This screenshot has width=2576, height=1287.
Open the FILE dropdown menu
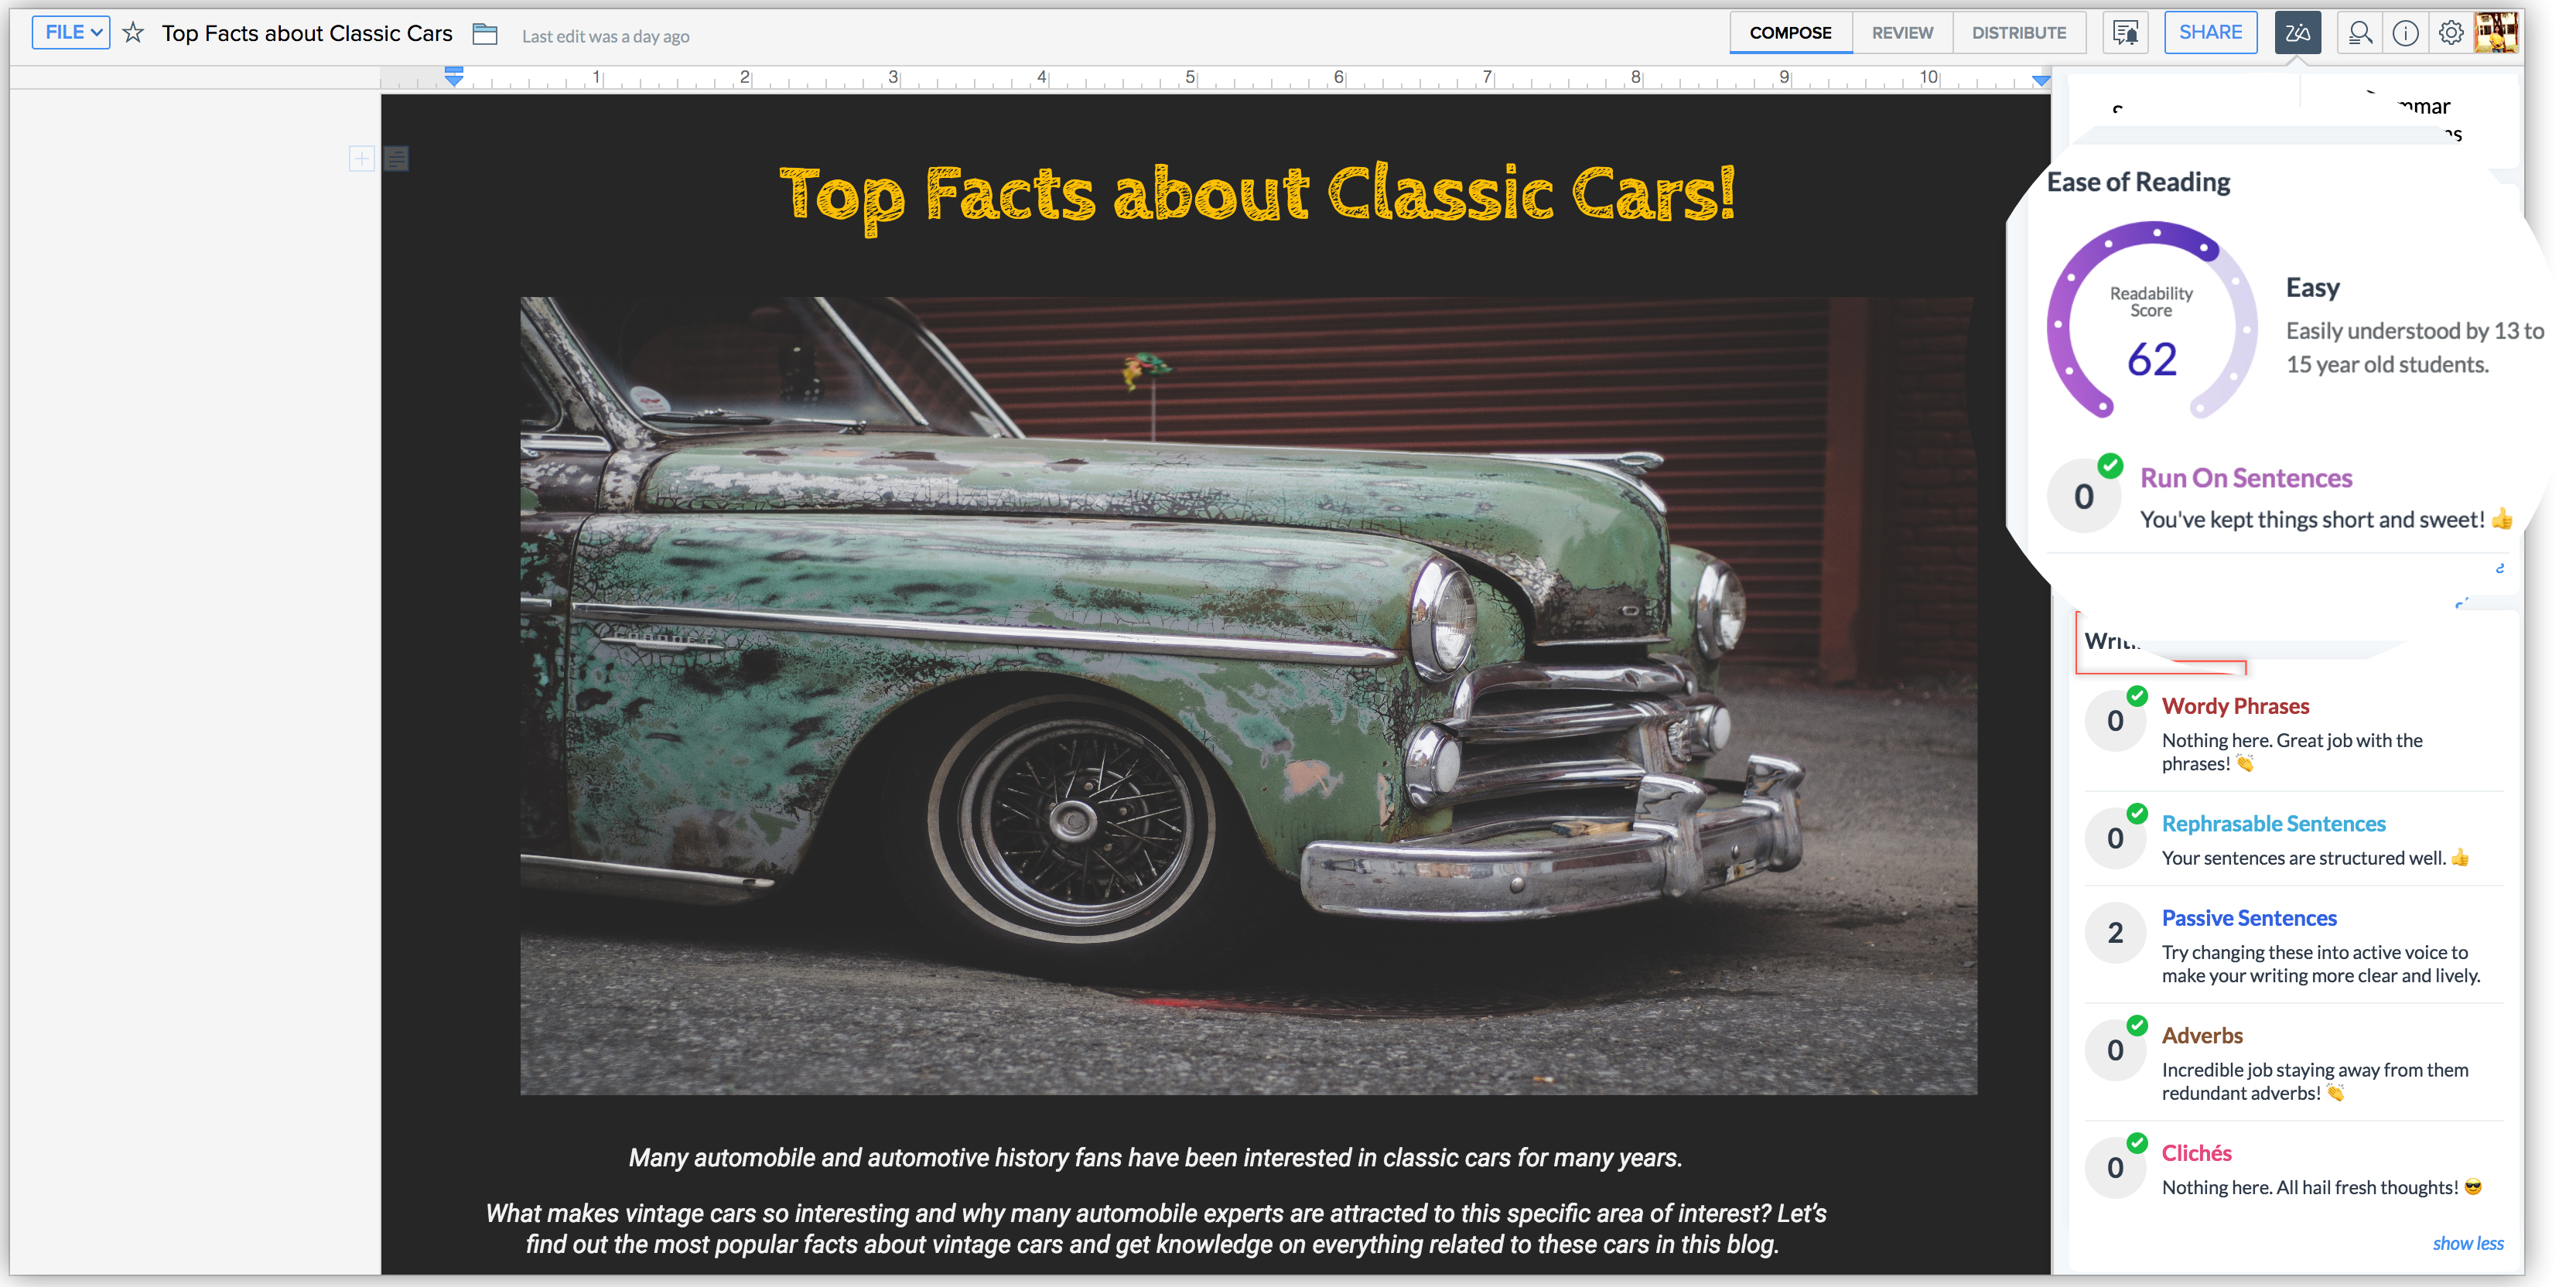tap(71, 32)
